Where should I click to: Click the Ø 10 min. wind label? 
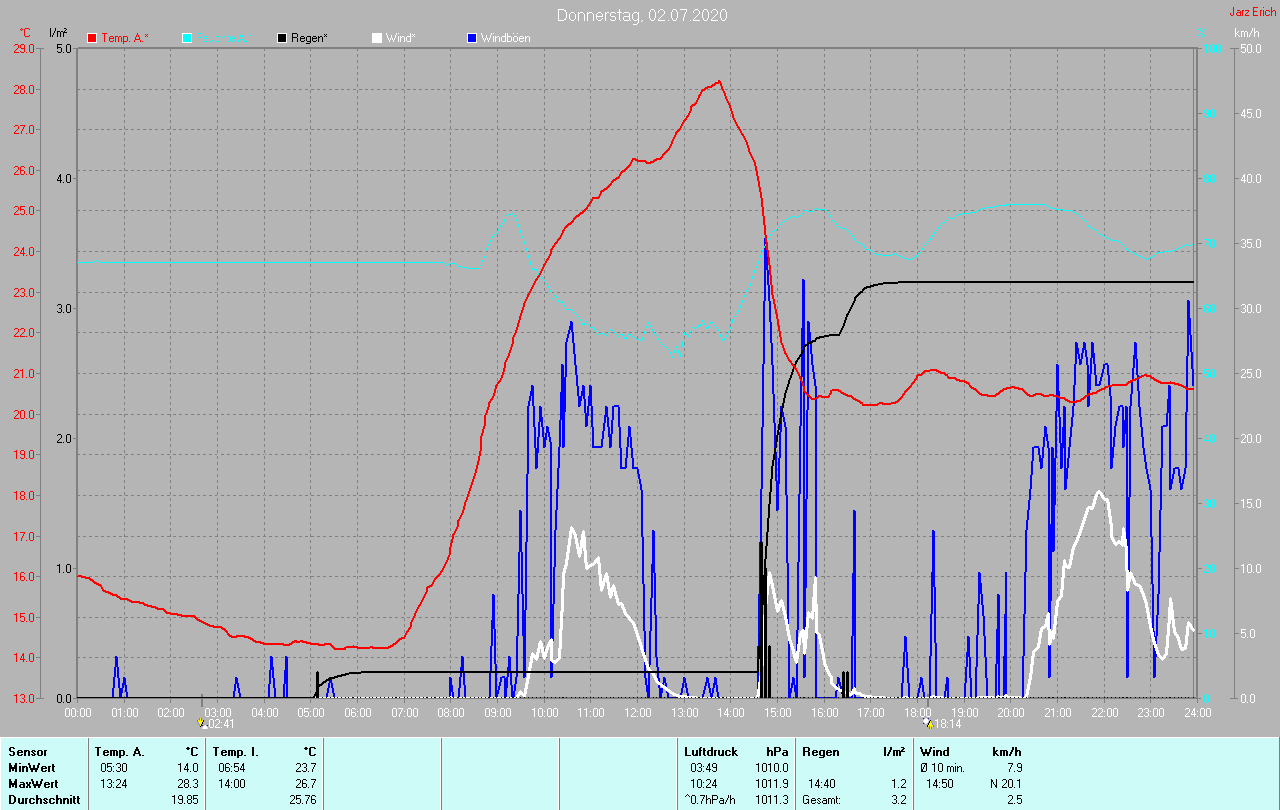[x=943, y=768]
